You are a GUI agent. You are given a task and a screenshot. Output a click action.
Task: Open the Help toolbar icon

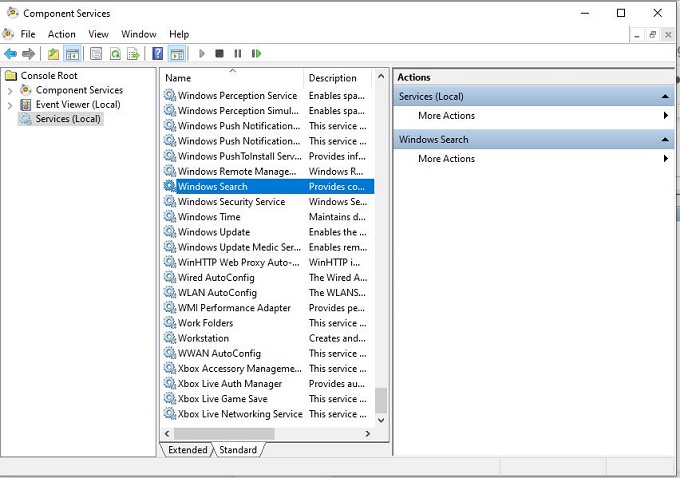click(158, 54)
